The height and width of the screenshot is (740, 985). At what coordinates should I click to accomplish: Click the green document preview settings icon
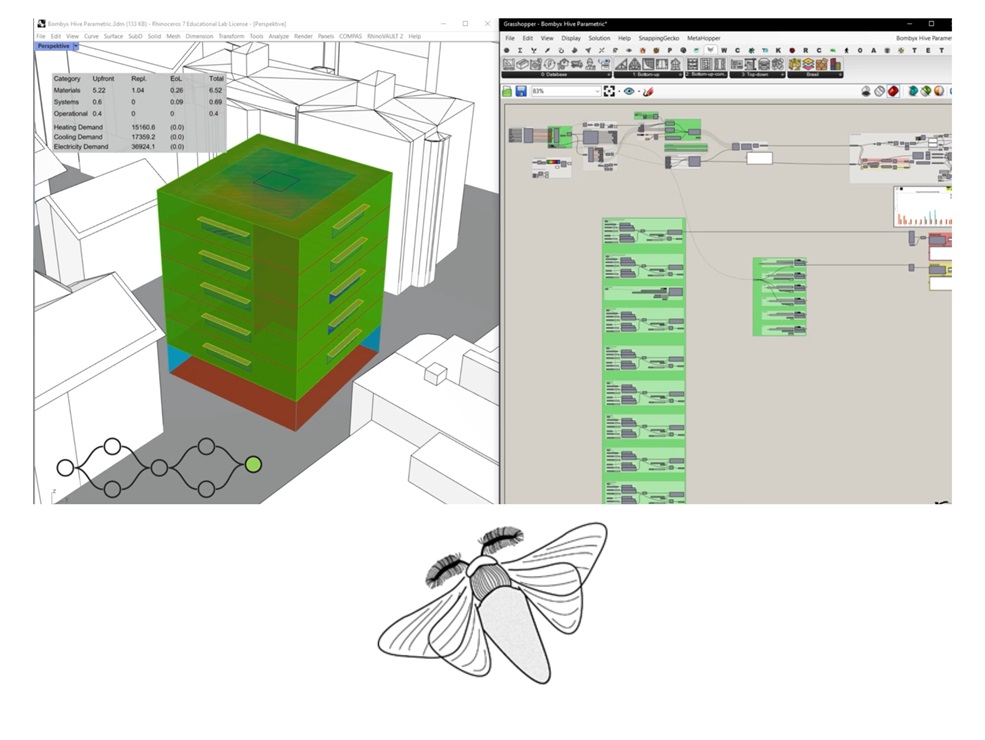[x=926, y=91]
